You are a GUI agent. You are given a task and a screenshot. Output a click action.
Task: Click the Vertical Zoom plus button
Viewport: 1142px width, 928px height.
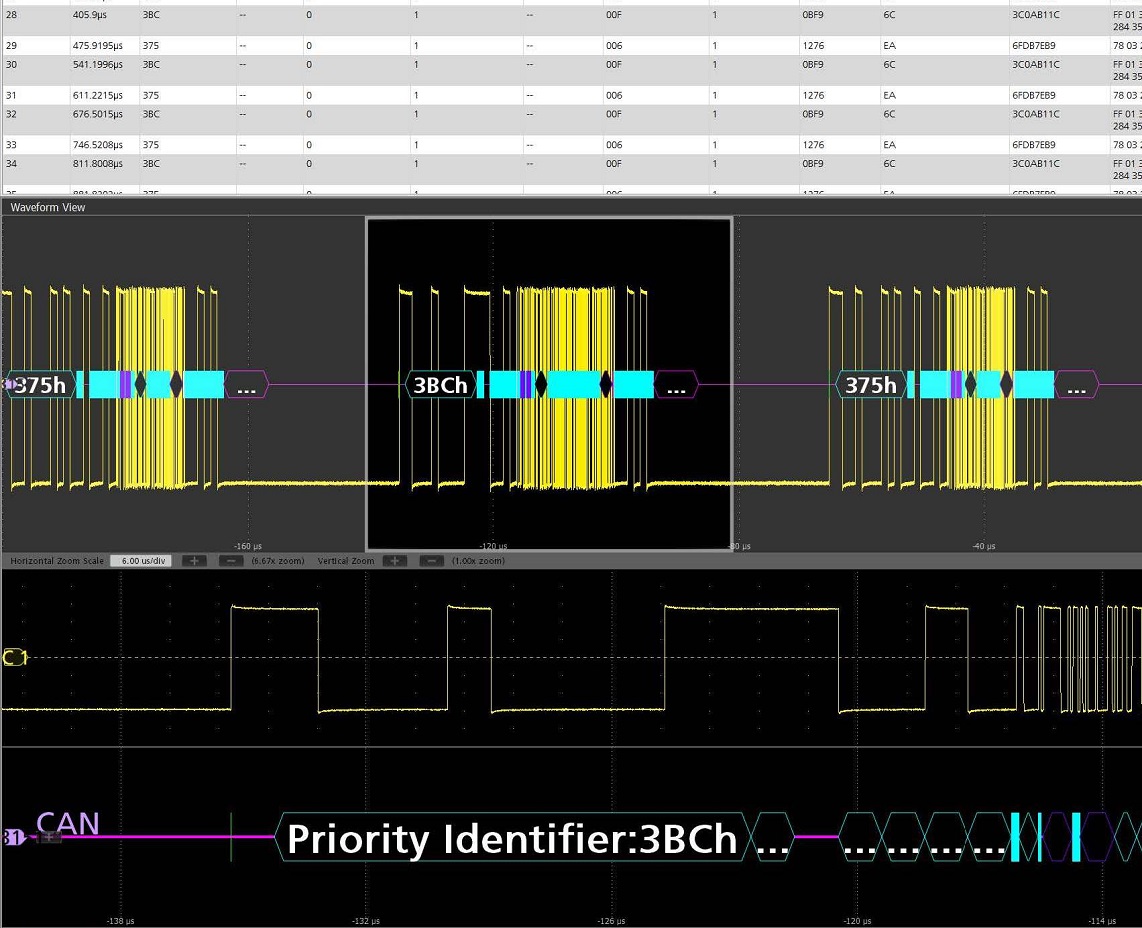coord(395,561)
